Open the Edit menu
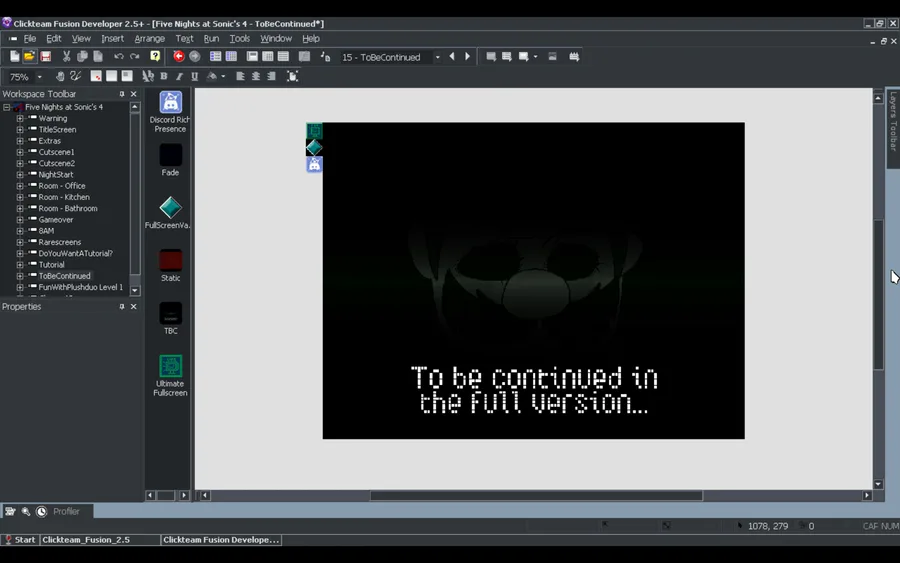Image resolution: width=900 pixels, height=563 pixels. pyautogui.click(x=53, y=38)
